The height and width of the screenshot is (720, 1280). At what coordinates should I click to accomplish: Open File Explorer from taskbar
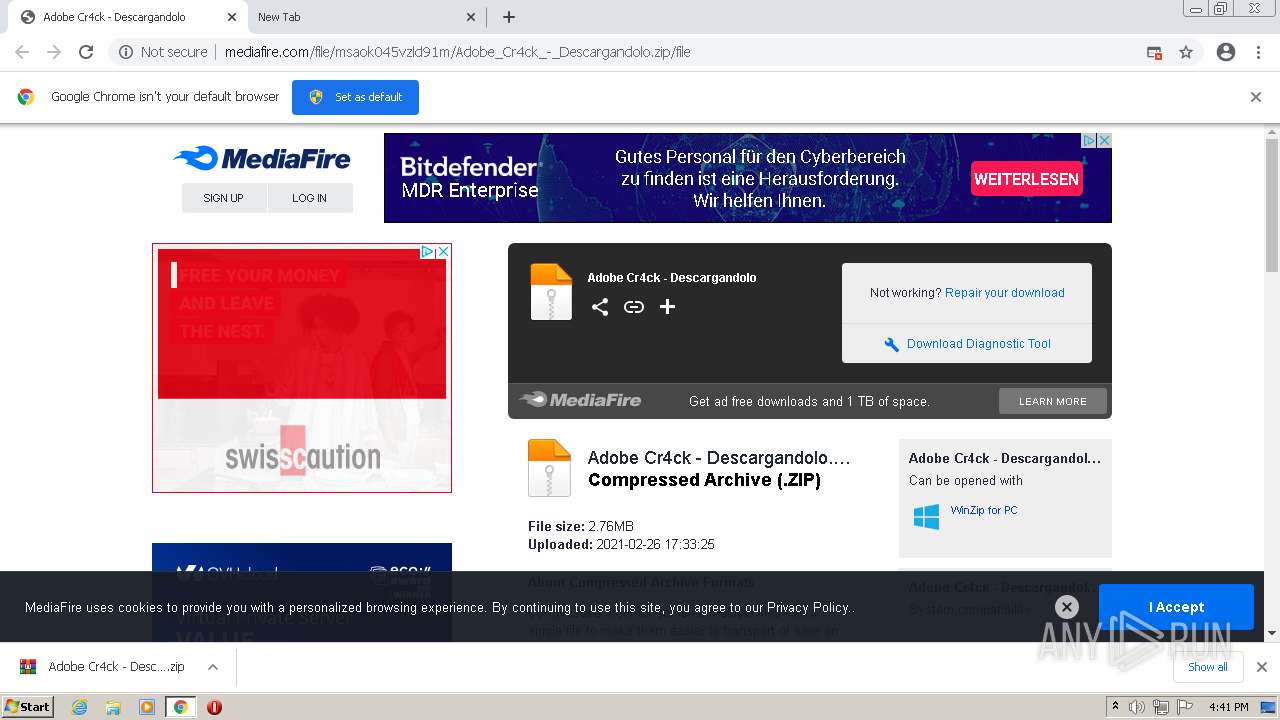pos(113,707)
